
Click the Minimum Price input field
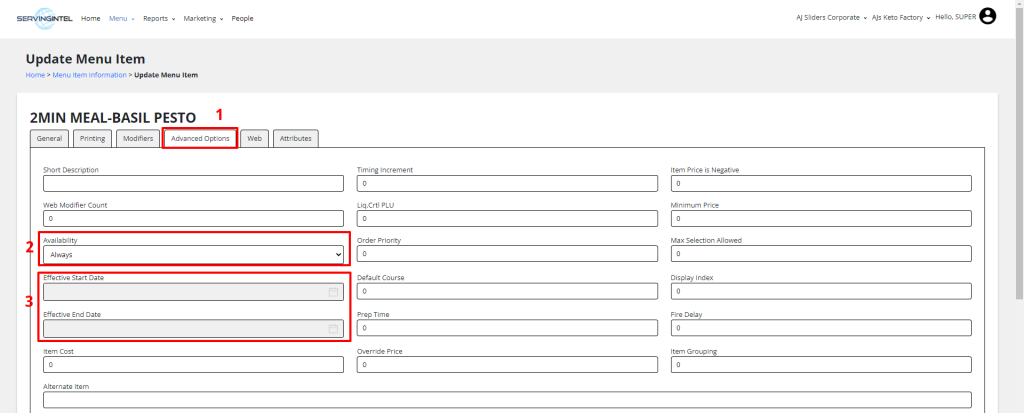pyautogui.click(x=820, y=219)
